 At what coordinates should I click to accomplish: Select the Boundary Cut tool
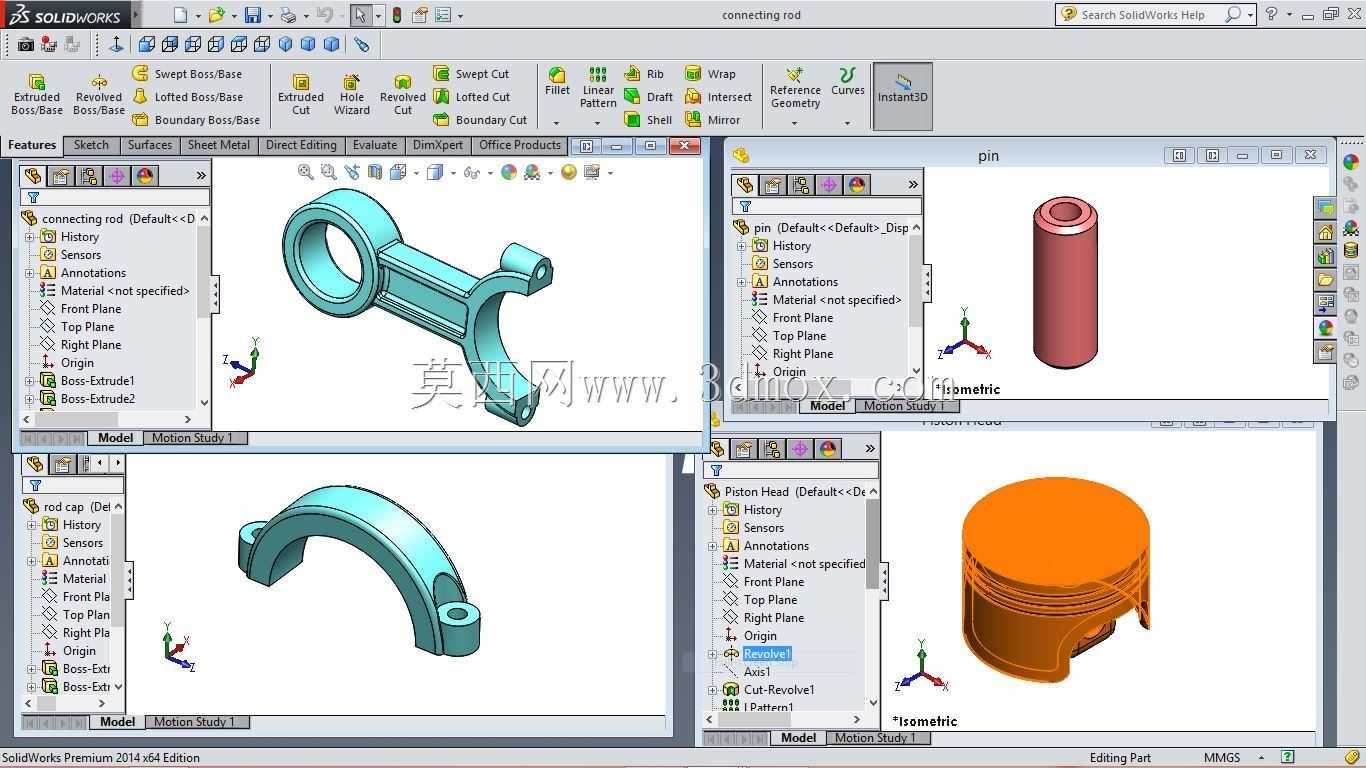coord(480,120)
